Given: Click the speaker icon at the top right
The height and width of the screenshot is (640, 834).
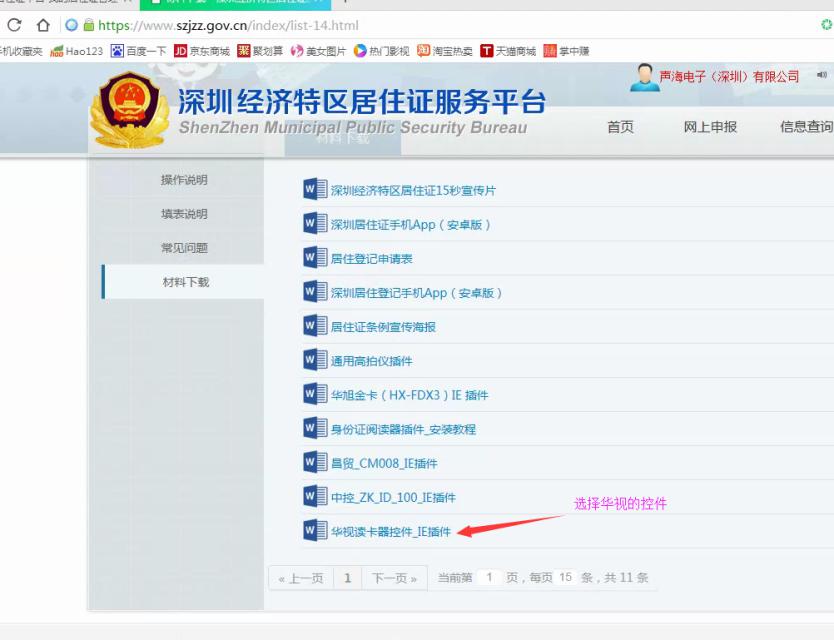Looking at the screenshot, I should (x=822, y=76).
